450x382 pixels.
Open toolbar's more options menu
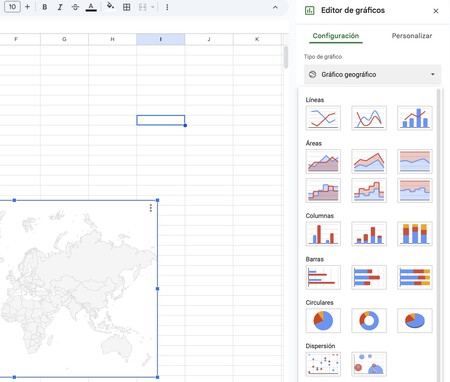click(x=167, y=7)
